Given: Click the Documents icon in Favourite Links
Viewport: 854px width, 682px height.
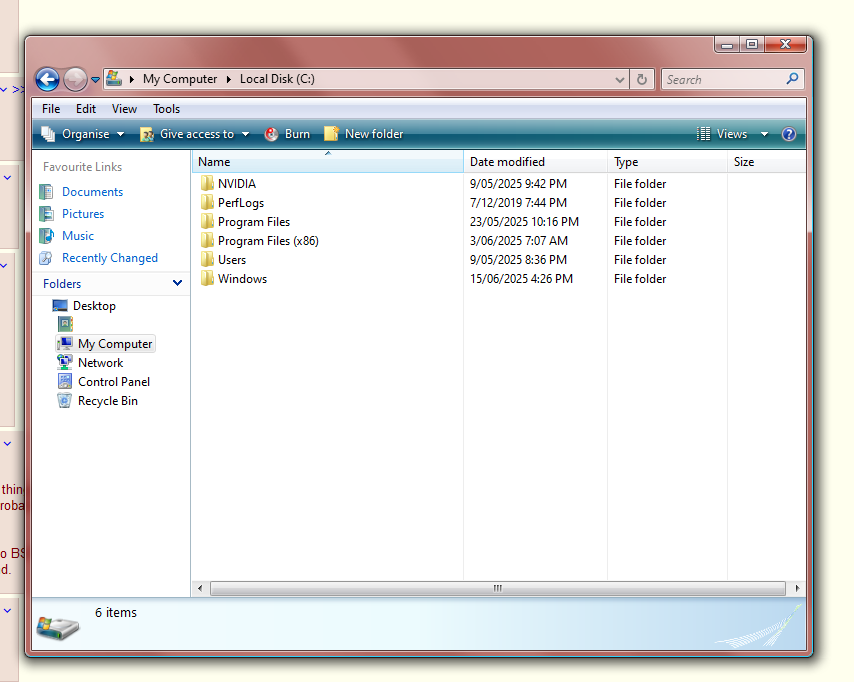Looking at the screenshot, I should tap(46, 192).
